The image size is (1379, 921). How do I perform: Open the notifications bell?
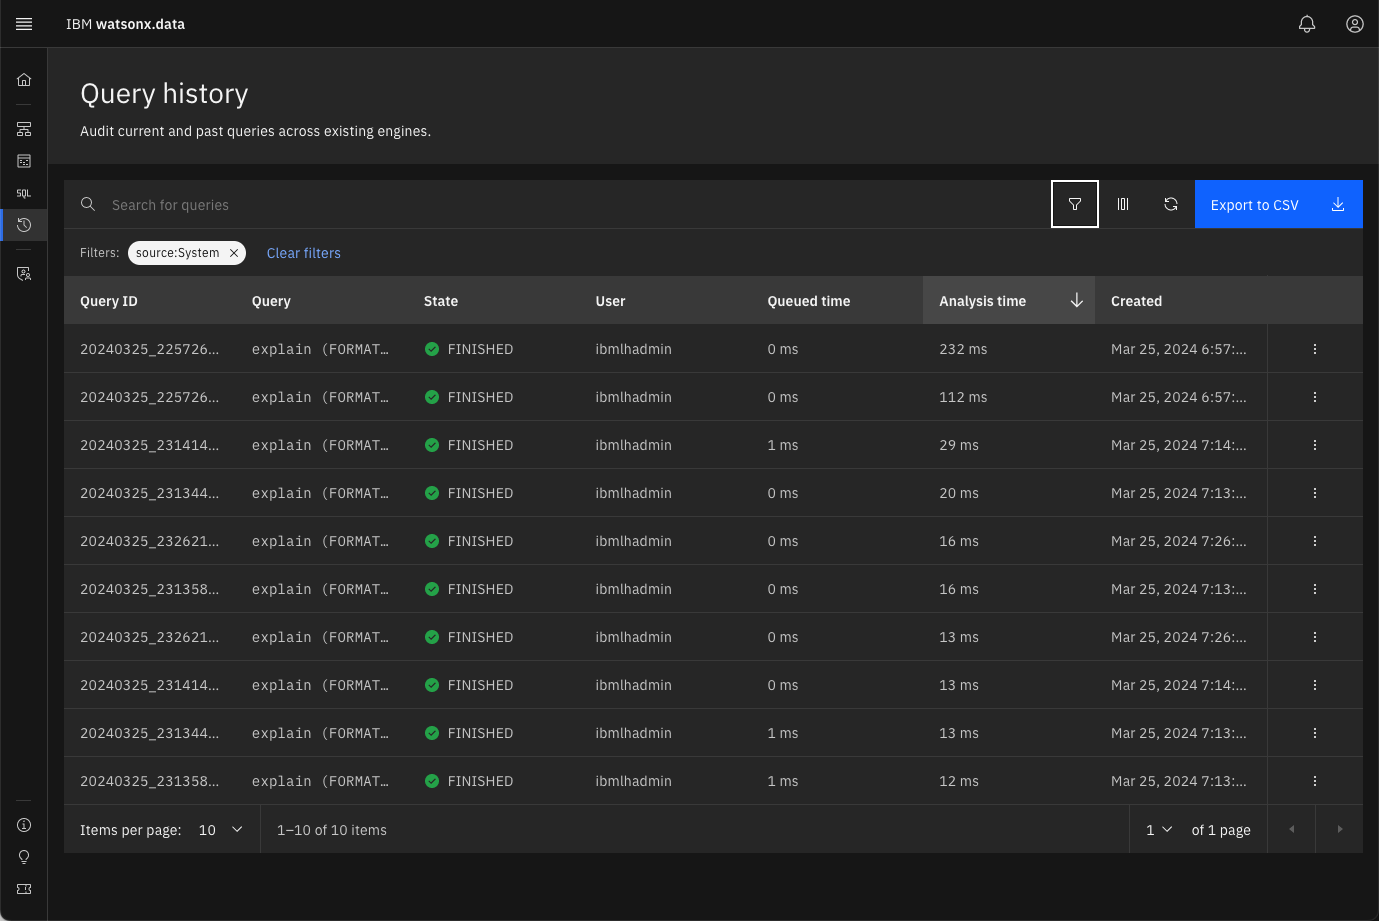tap(1307, 24)
